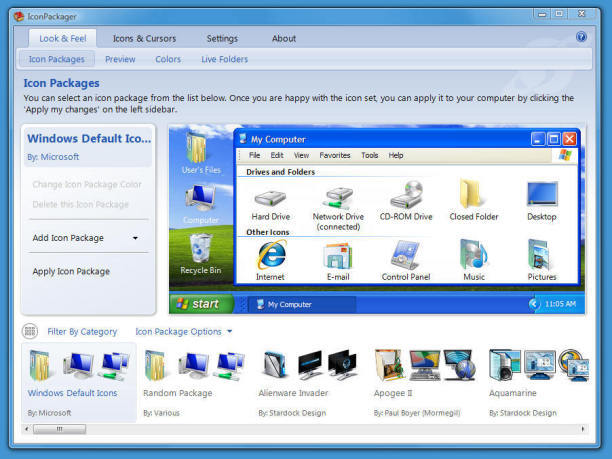The height and width of the screenshot is (459, 612).
Task: Click the Hard Drive icon in preview
Action: [270, 196]
